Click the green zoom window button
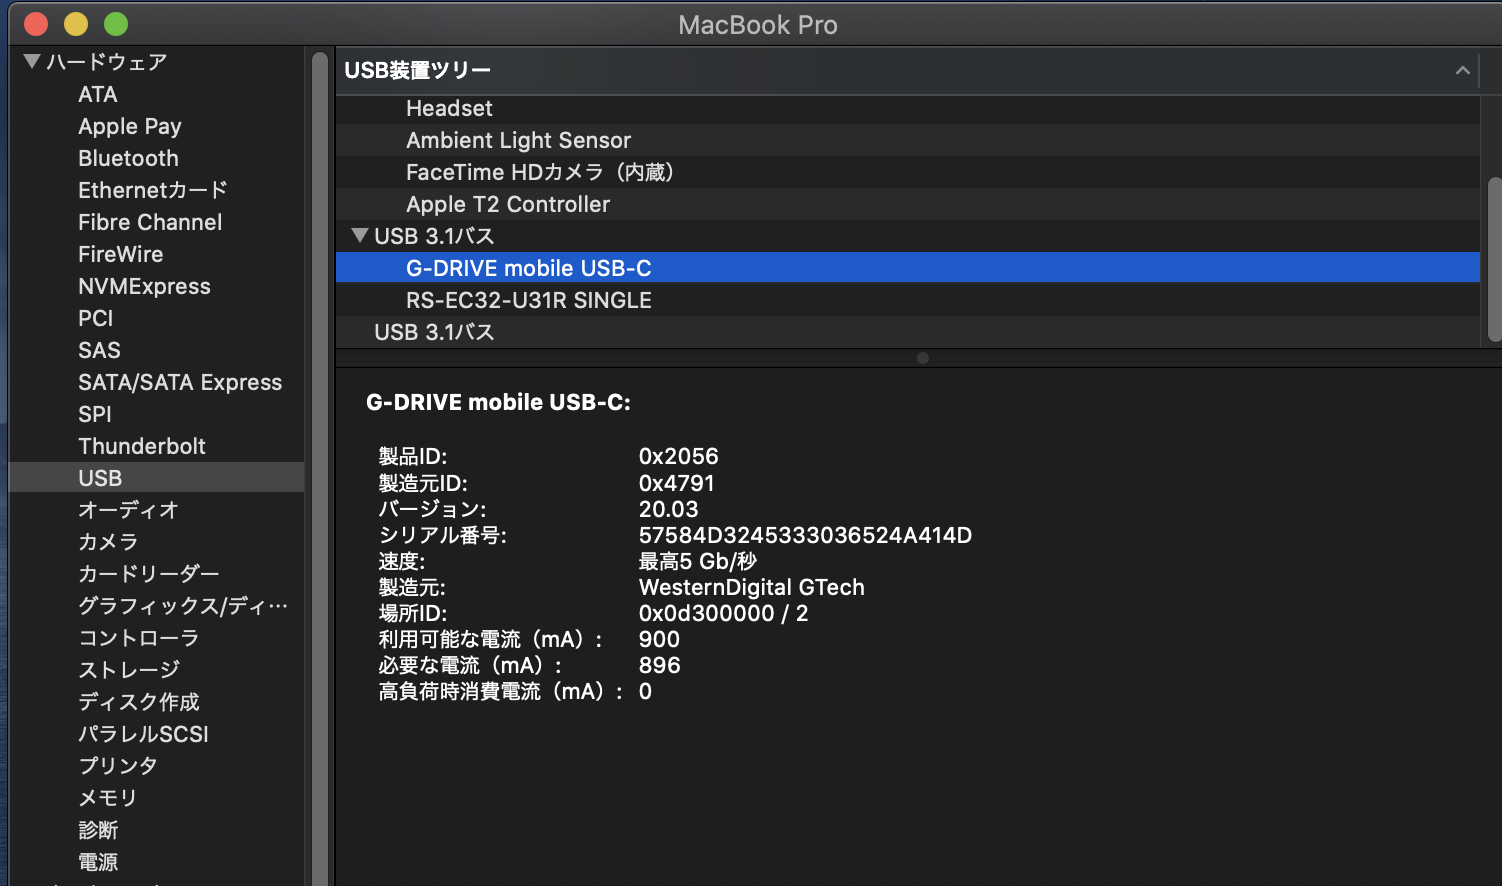Viewport: 1502px width, 886px height. [x=116, y=24]
